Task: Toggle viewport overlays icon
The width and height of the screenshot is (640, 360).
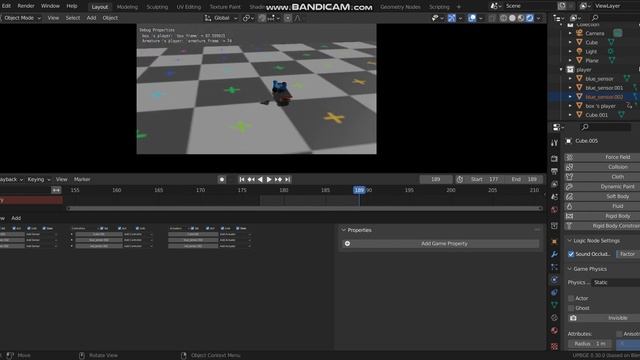Action: tap(472, 18)
